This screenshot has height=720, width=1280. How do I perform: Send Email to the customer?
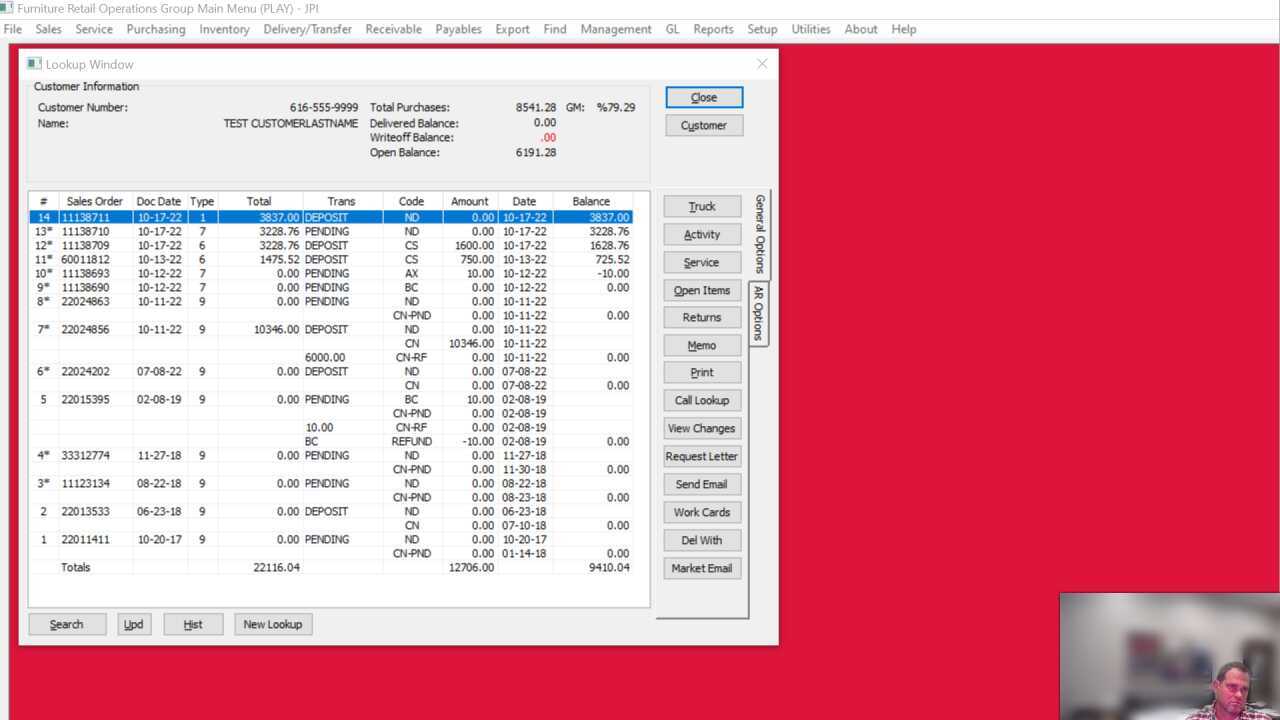701,484
